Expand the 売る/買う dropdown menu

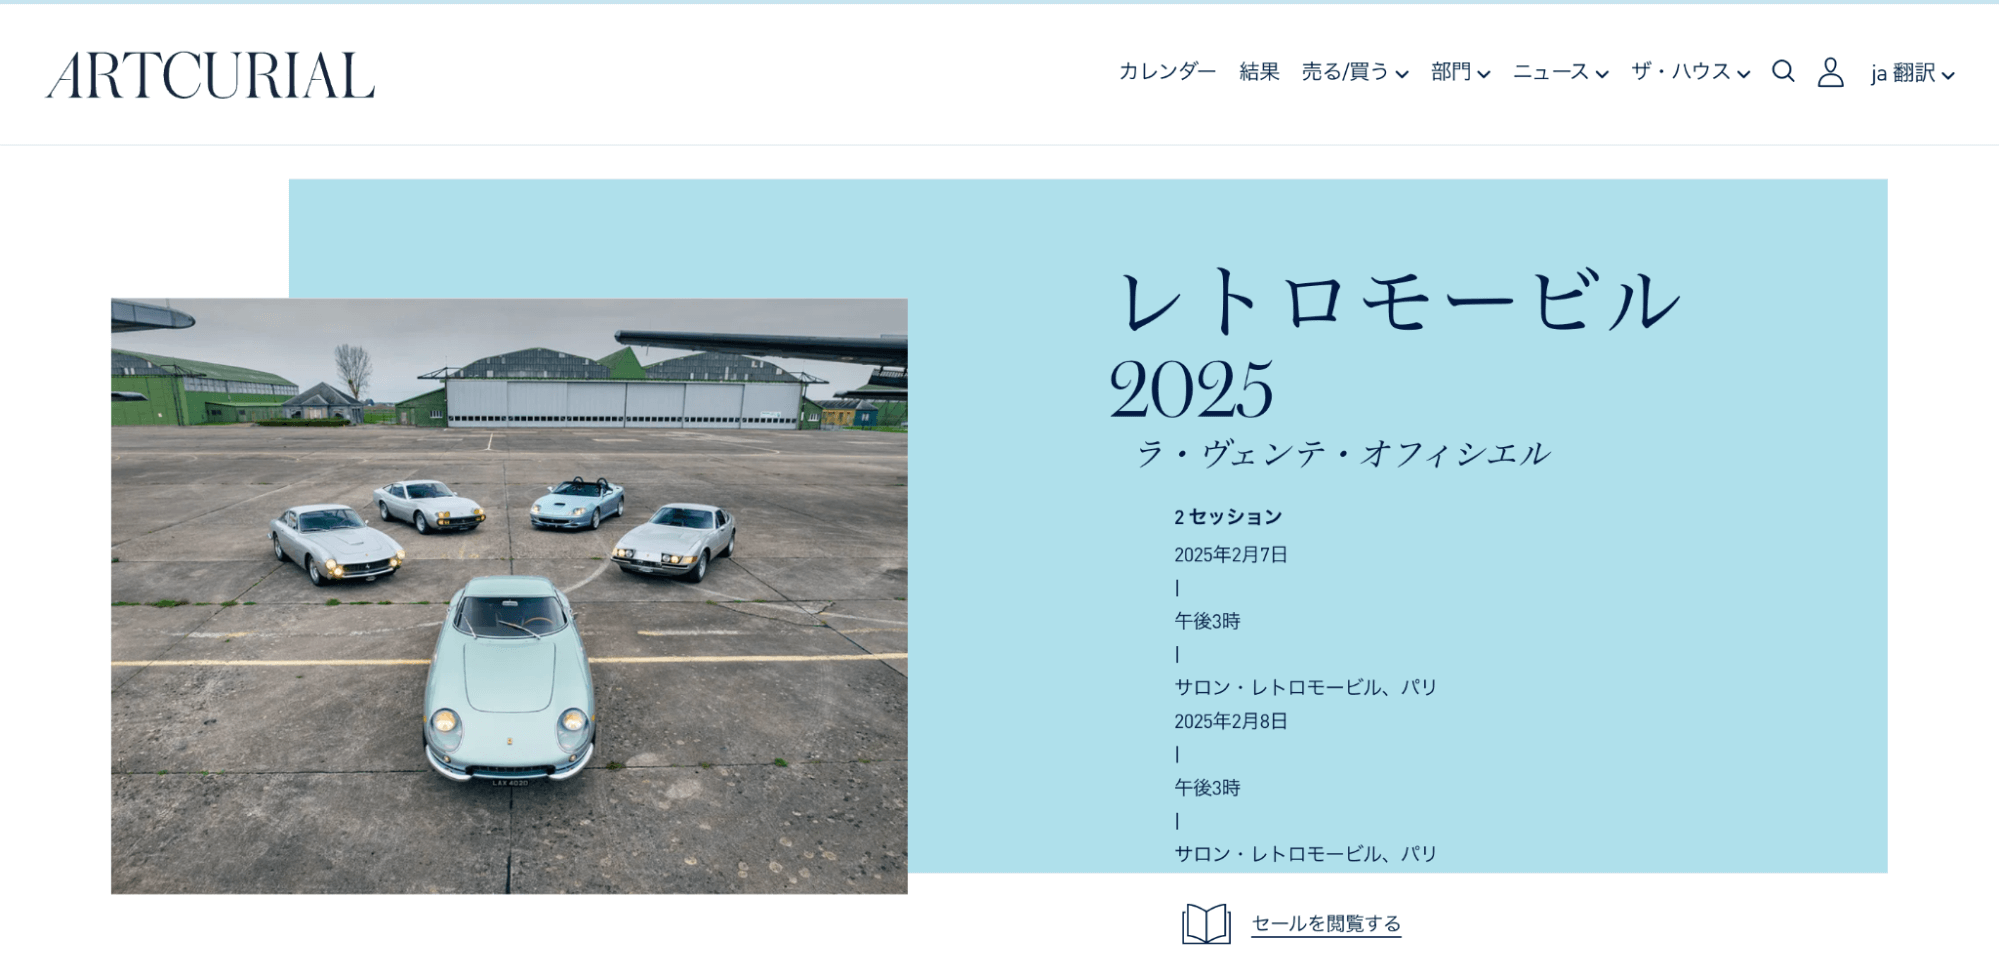(1355, 72)
